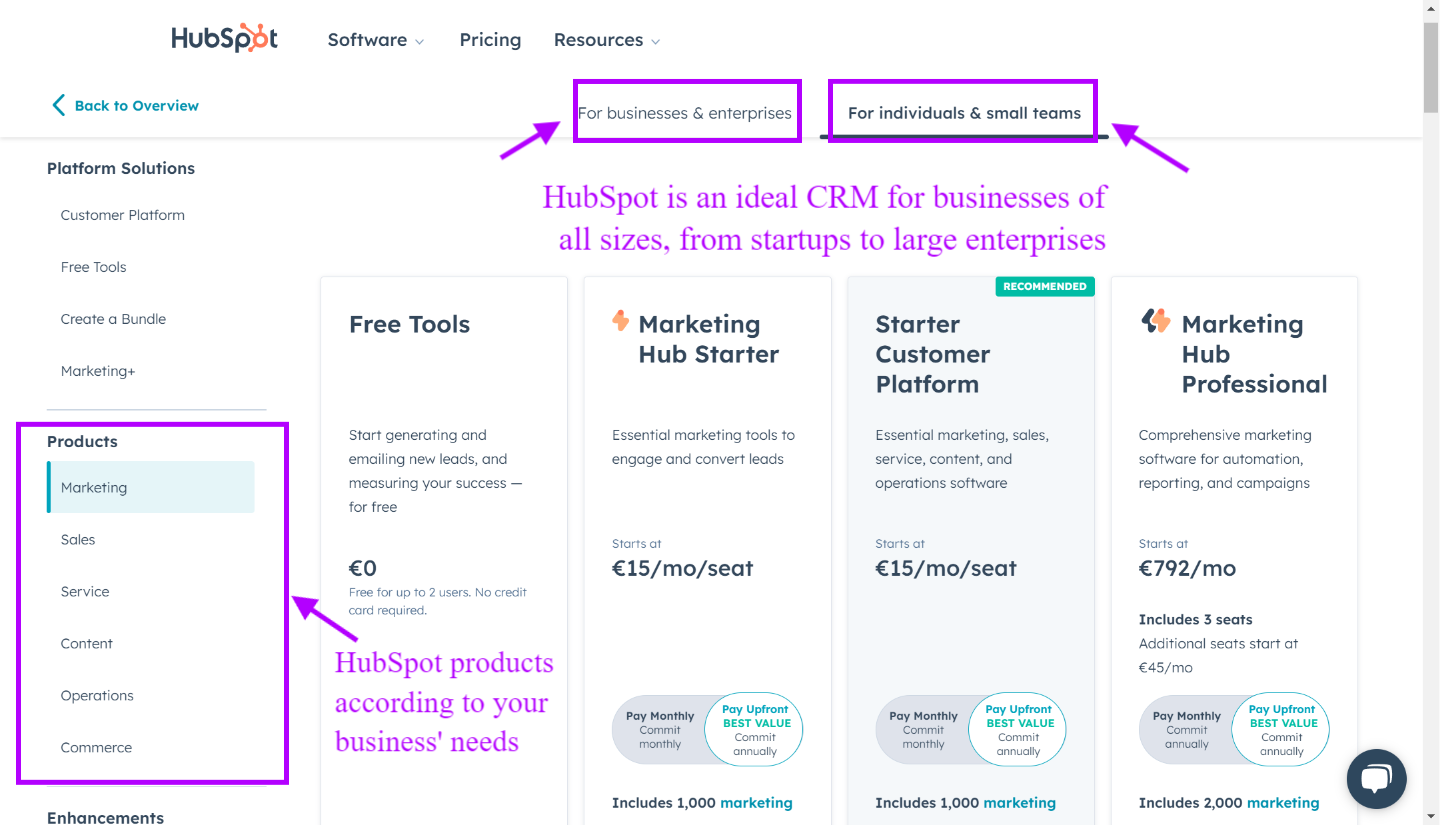Switch to the For individuals & small teams tab
The image size is (1440, 825).
(962, 113)
